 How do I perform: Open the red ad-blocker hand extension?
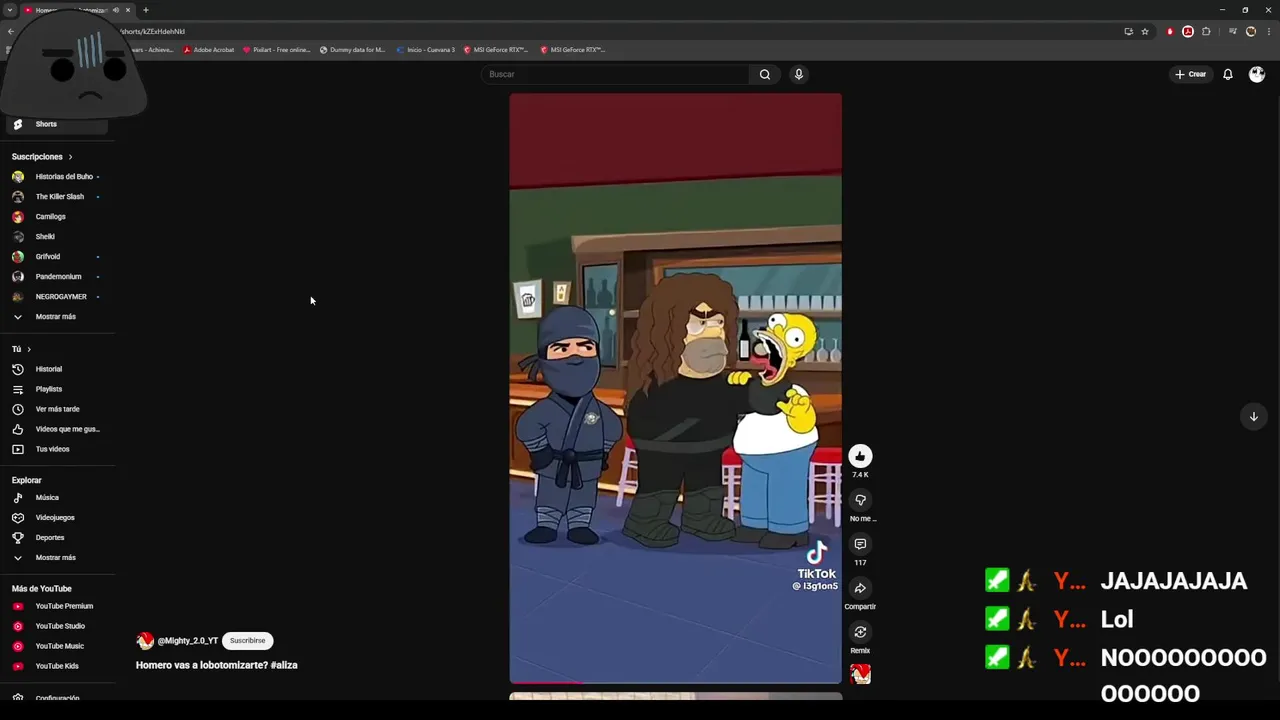tap(1170, 31)
